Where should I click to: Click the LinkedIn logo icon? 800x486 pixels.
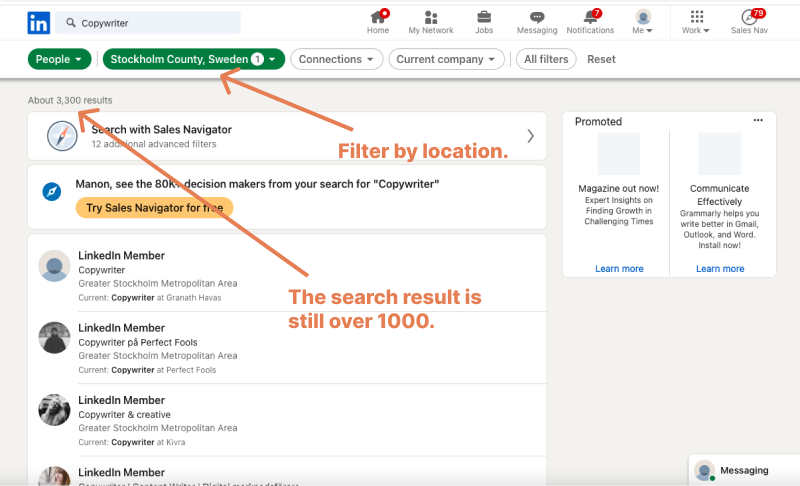[x=39, y=23]
